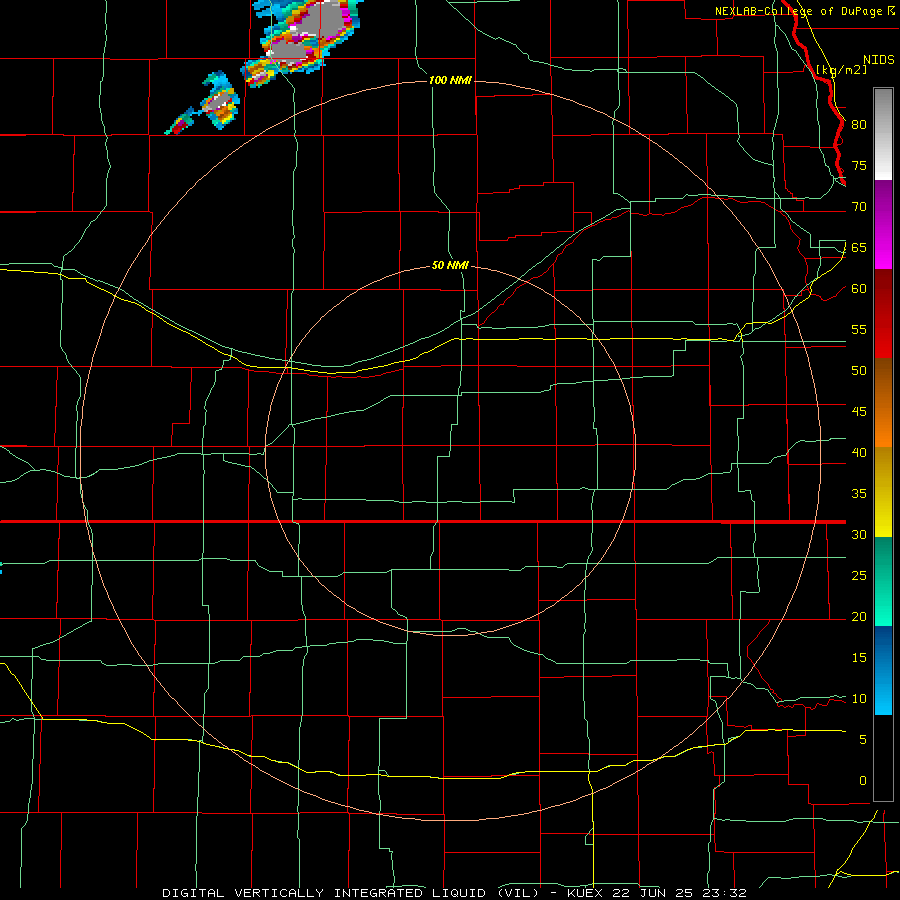Click the orange-brown segment of the color bar
This screenshot has width=900, height=900.
click(883, 403)
